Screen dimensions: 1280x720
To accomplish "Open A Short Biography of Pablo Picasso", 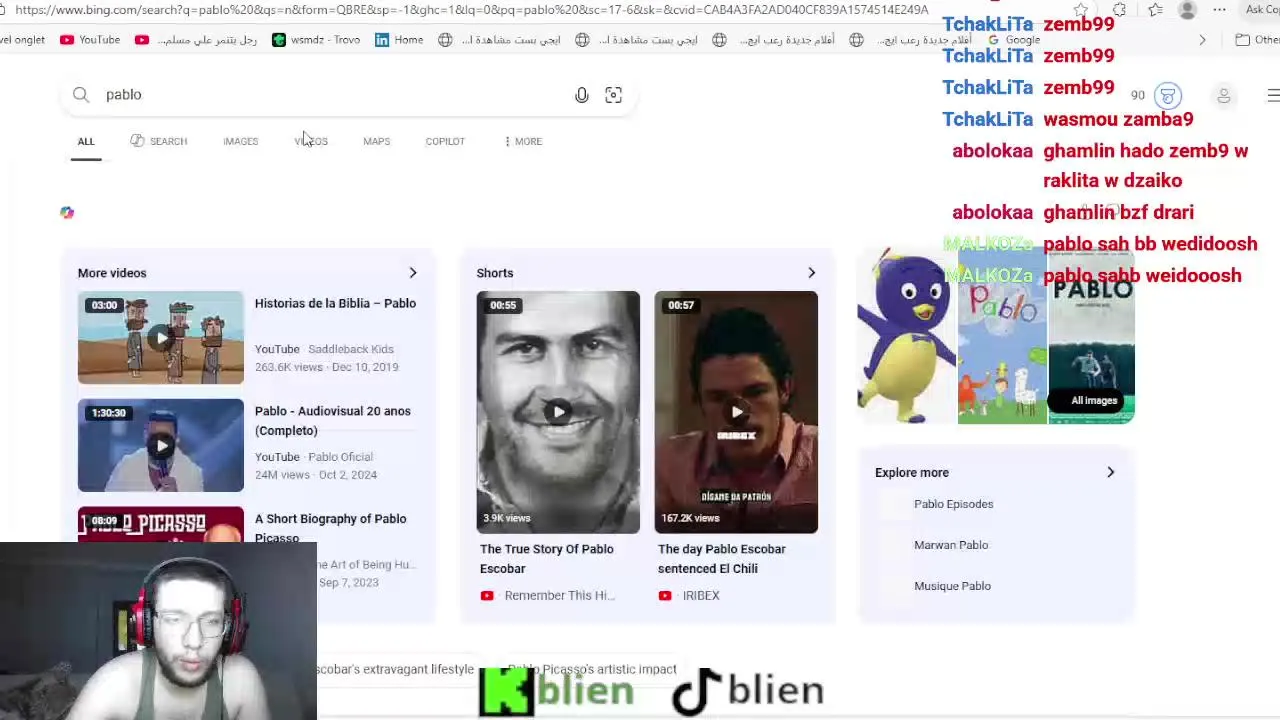I will pyautogui.click(x=330, y=528).
